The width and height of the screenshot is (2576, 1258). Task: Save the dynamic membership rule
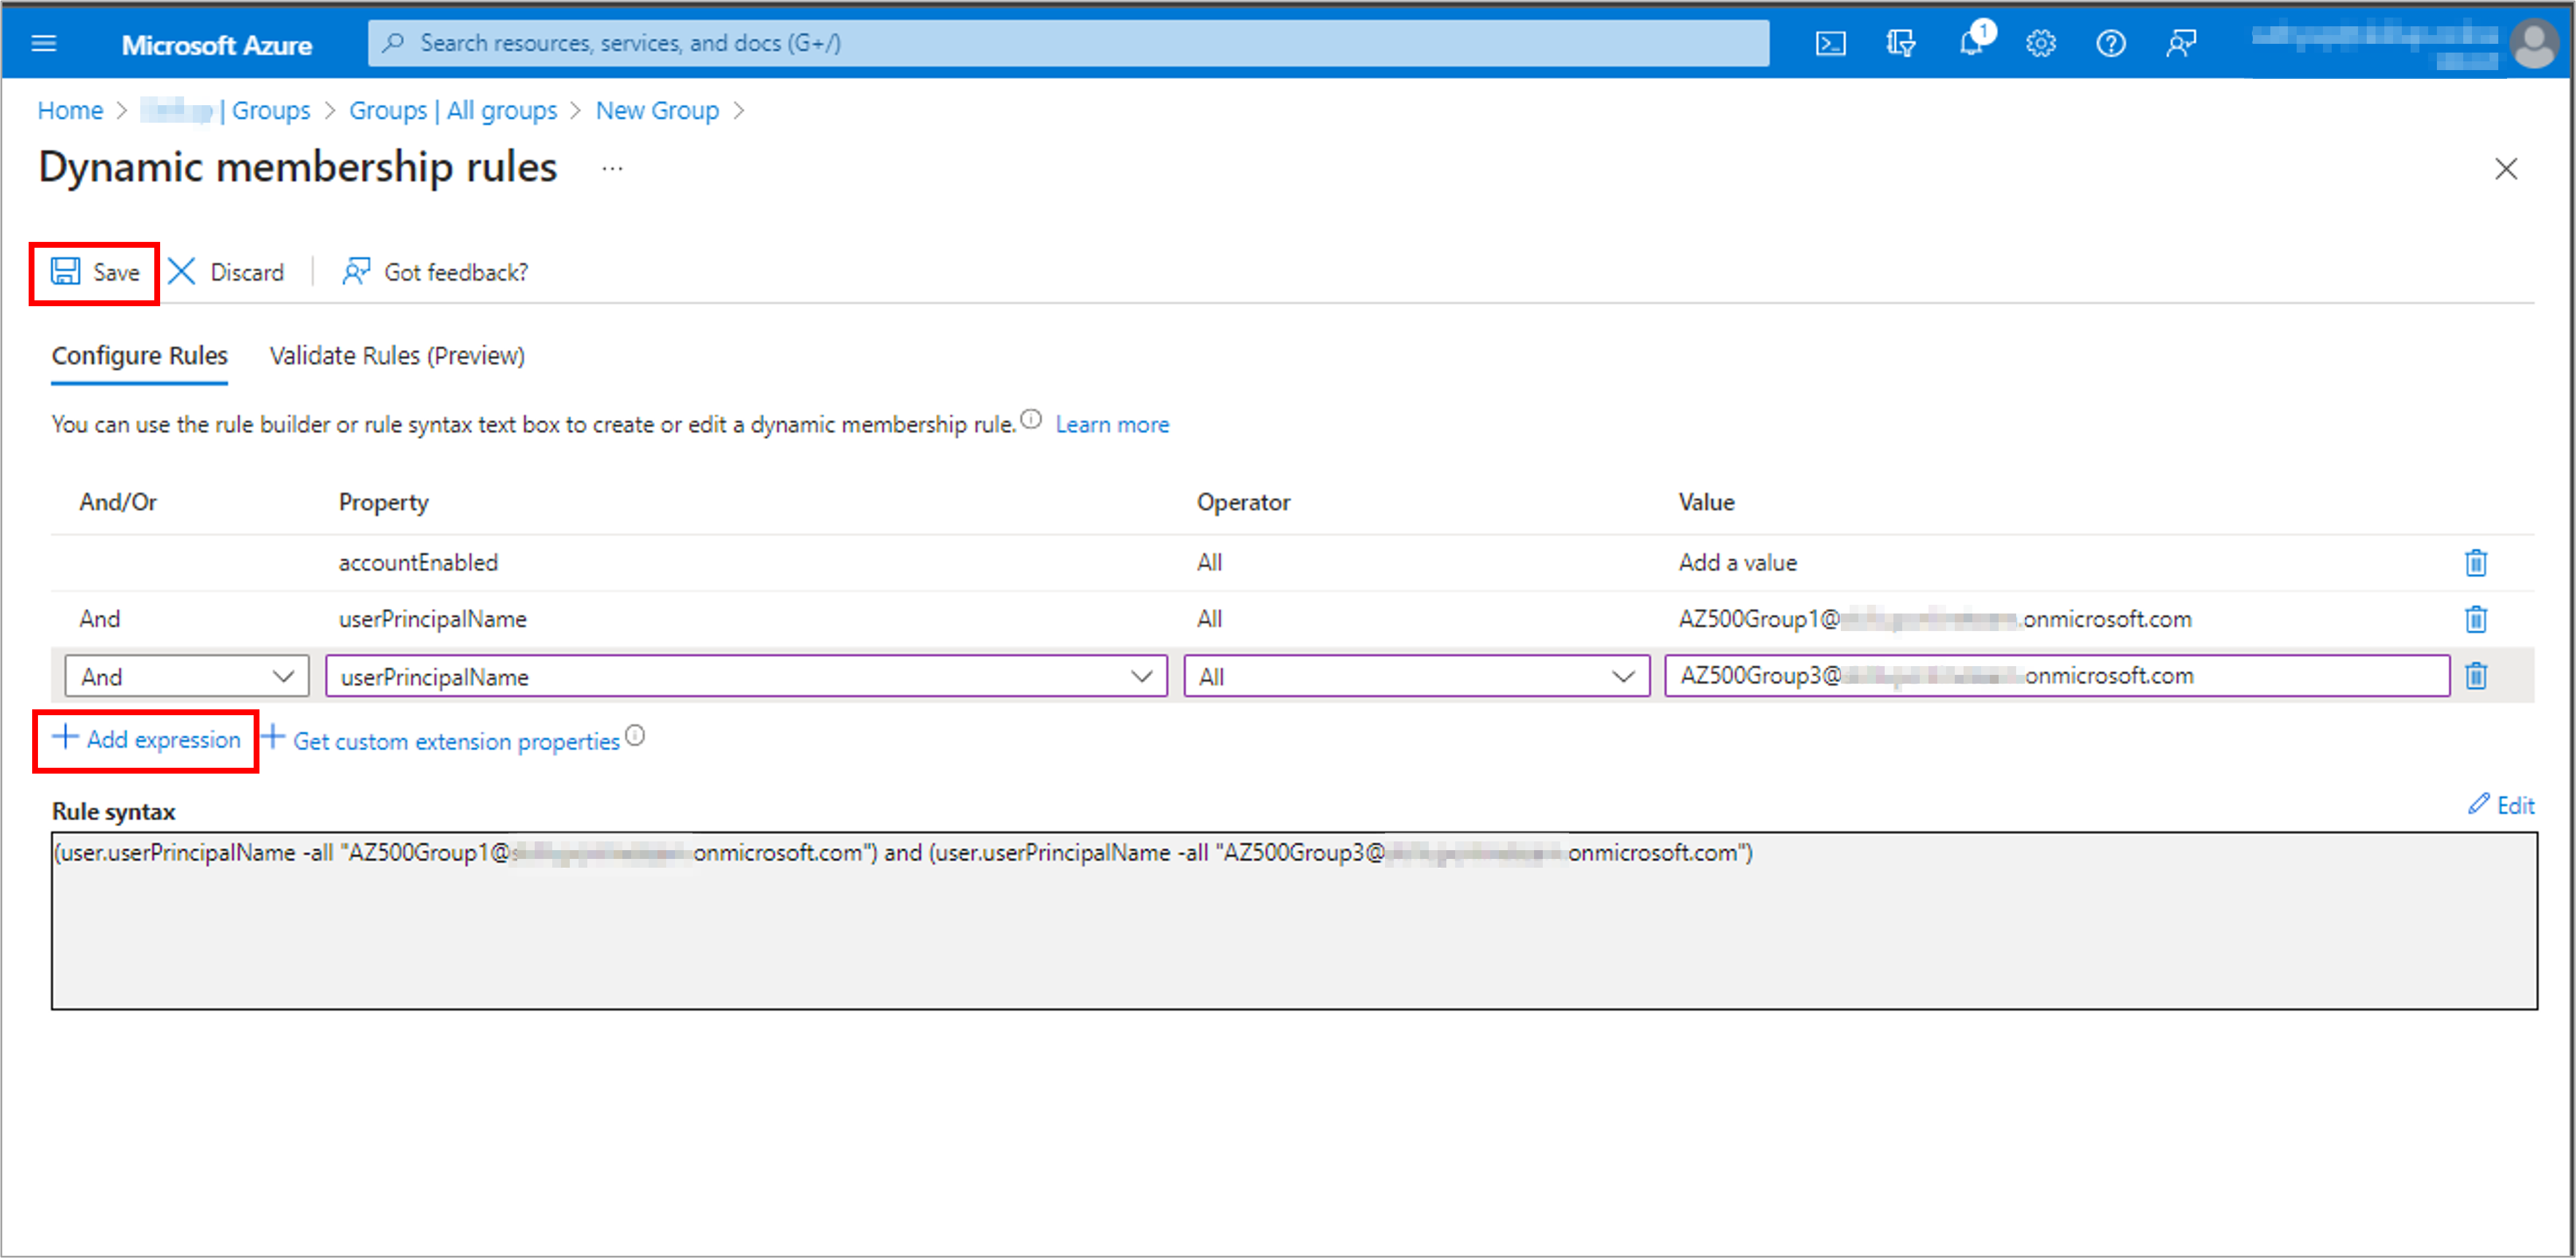coord(95,272)
